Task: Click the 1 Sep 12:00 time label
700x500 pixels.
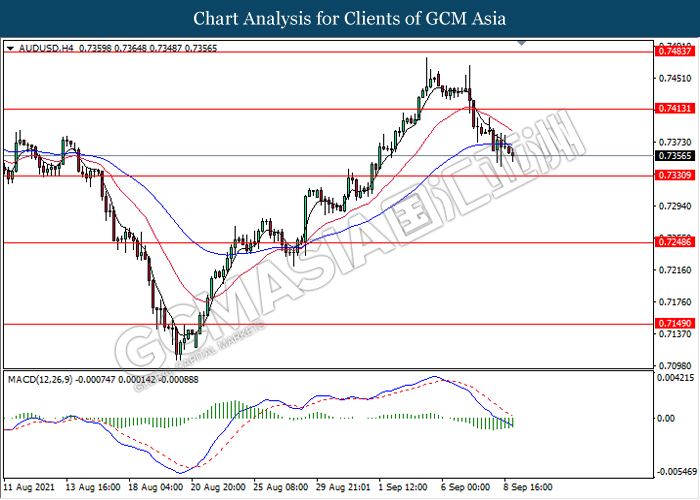Action: (x=403, y=487)
